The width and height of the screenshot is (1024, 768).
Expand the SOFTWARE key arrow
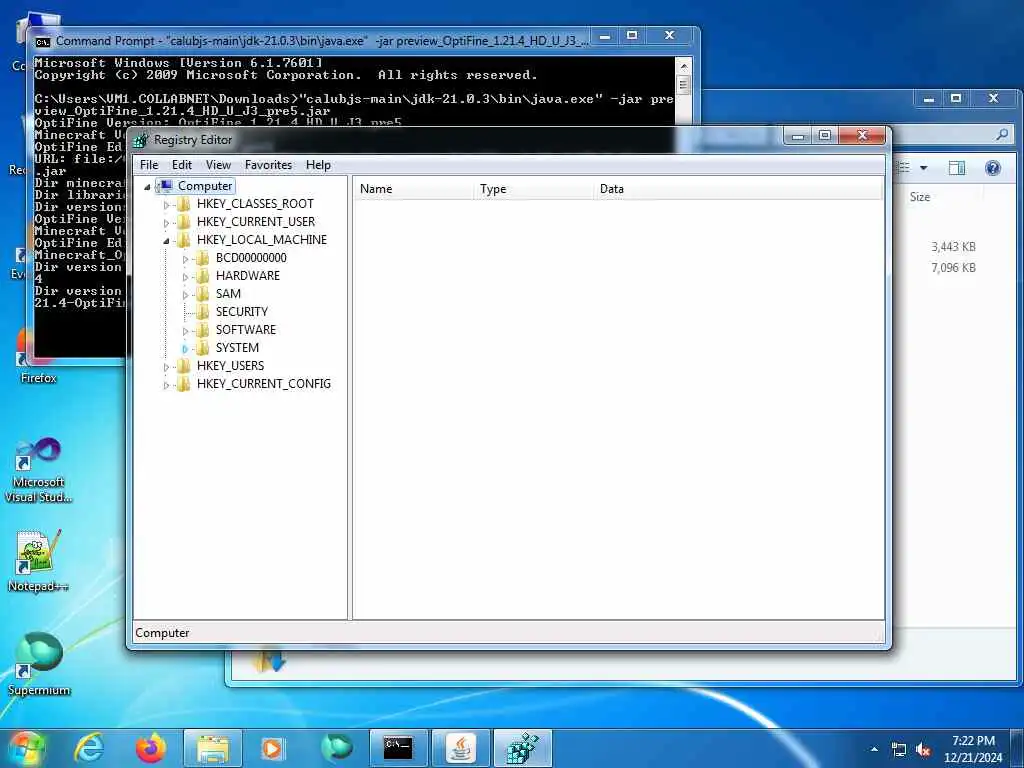185,330
